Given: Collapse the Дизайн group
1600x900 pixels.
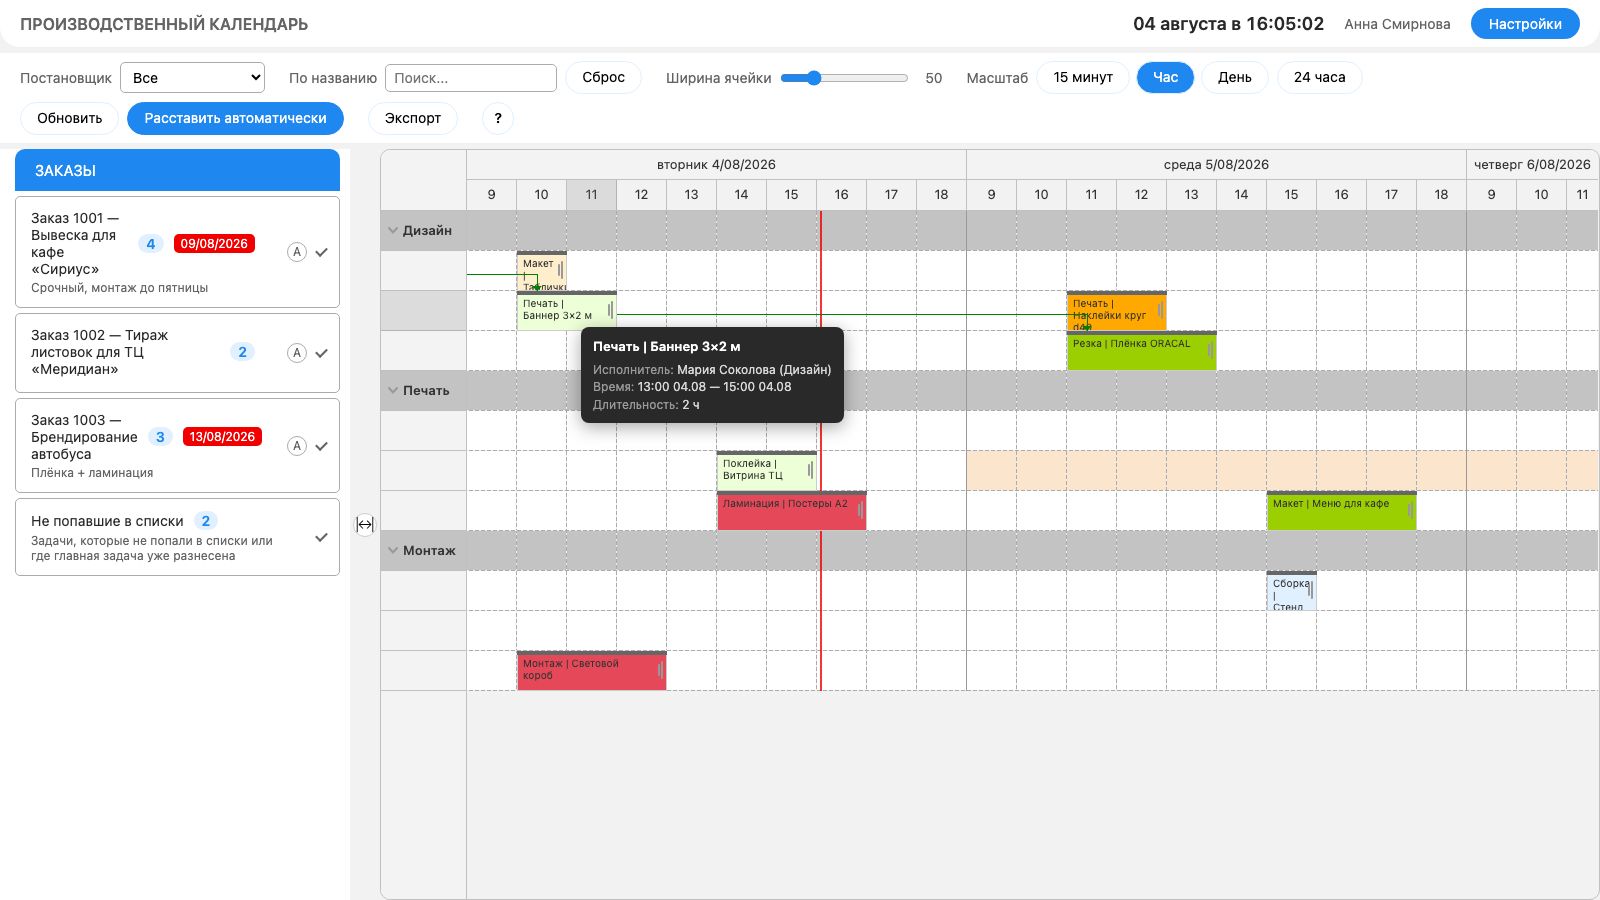Looking at the screenshot, I should [x=393, y=230].
